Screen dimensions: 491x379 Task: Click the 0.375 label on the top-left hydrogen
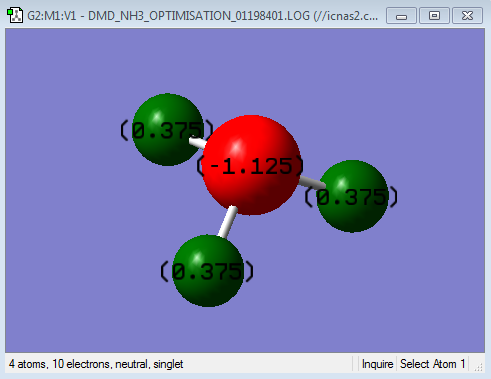click(x=167, y=130)
